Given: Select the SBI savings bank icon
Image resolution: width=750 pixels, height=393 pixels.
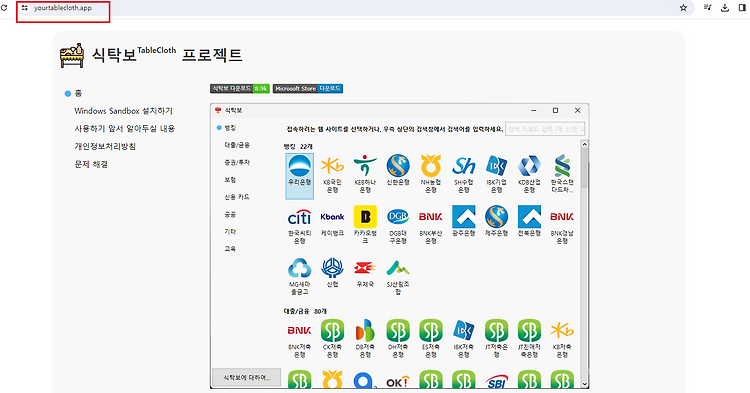Looking at the screenshot, I should pyautogui.click(x=496, y=381).
